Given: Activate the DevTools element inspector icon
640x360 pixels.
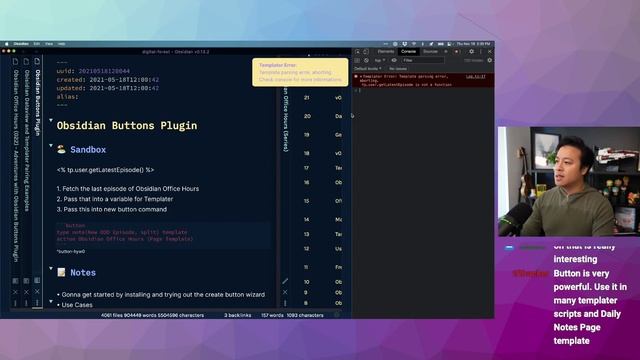Looking at the screenshot, I should click(x=357, y=52).
